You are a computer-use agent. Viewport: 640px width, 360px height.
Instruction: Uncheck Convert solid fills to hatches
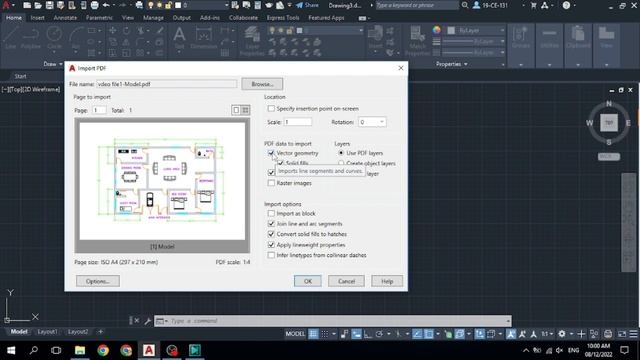271,234
